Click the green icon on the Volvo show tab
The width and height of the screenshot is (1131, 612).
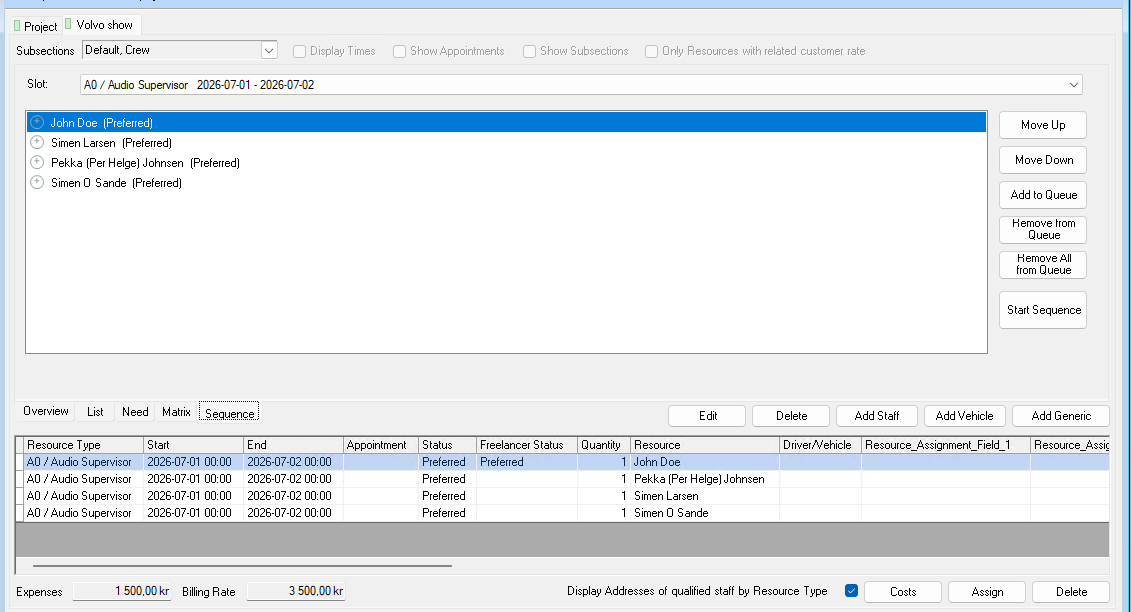(x=69, y=25)
